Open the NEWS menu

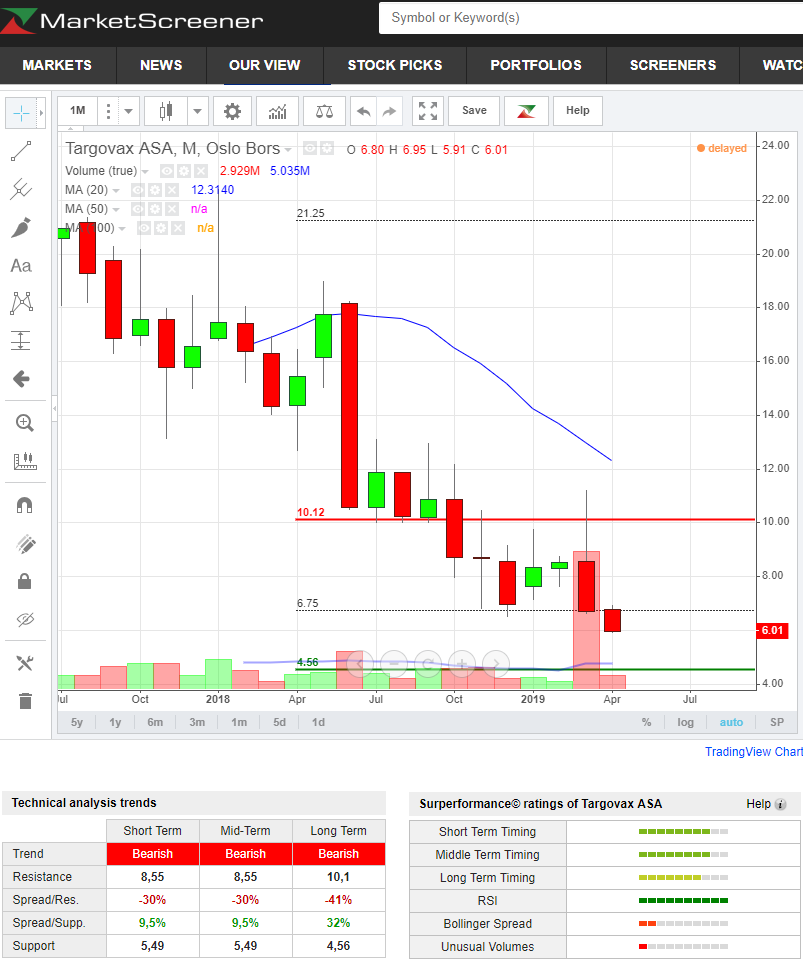pyautogui.click(x=161, y=65)
